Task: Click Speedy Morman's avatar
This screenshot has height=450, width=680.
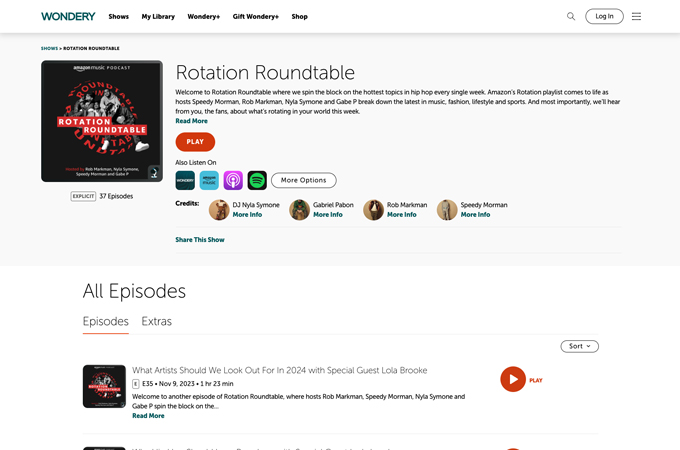Action: (x=447, y=210)
